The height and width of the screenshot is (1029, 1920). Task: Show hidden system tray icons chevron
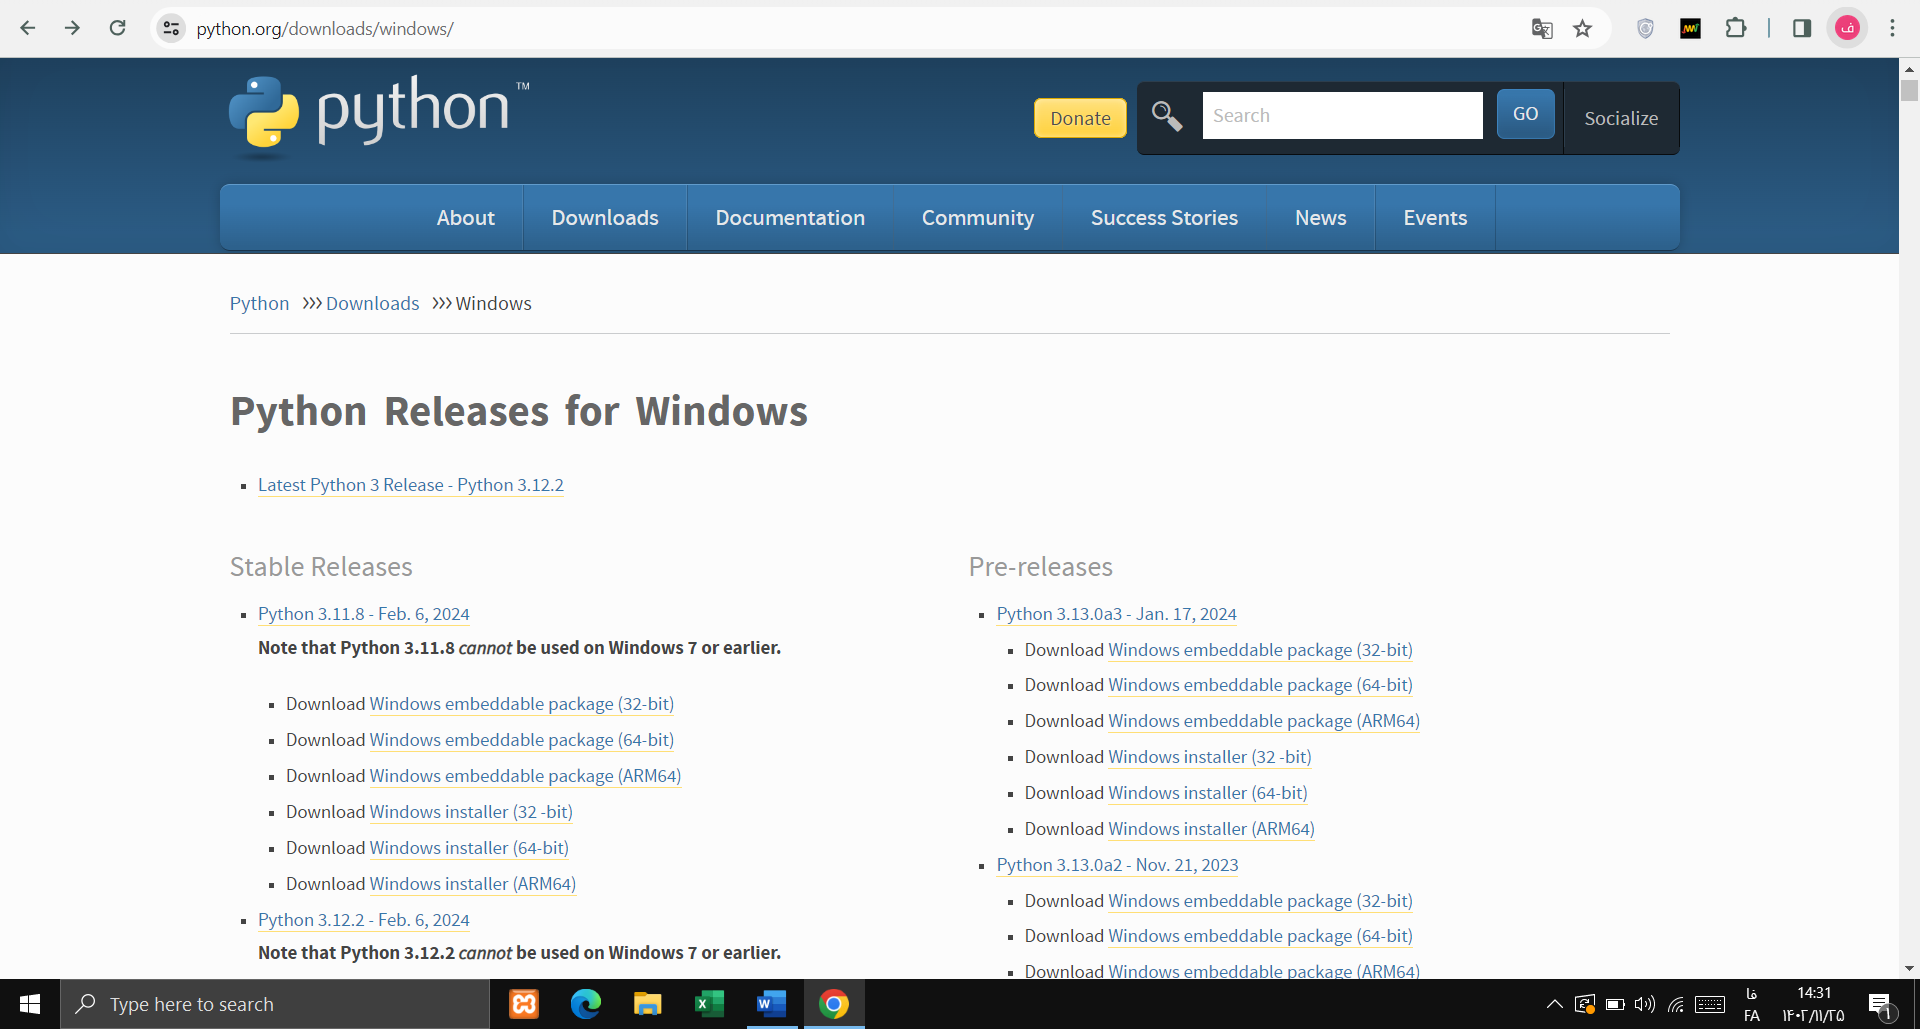click(1554, 1004)
